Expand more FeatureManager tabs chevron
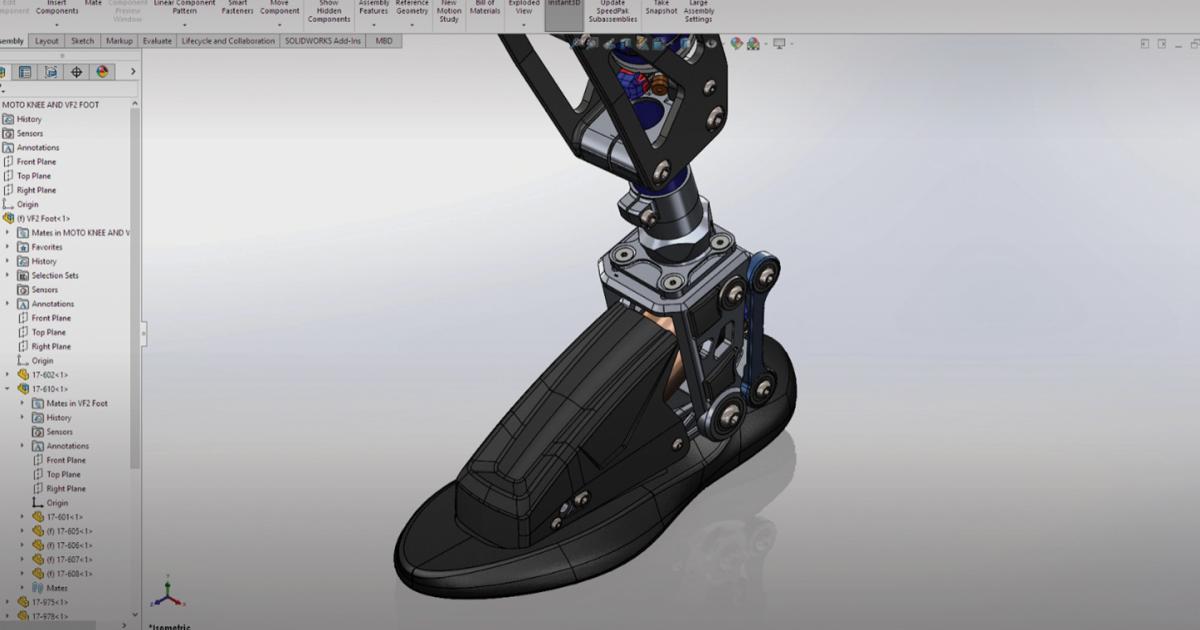This screenshot has height=630, width=1200. coord(133,72)
